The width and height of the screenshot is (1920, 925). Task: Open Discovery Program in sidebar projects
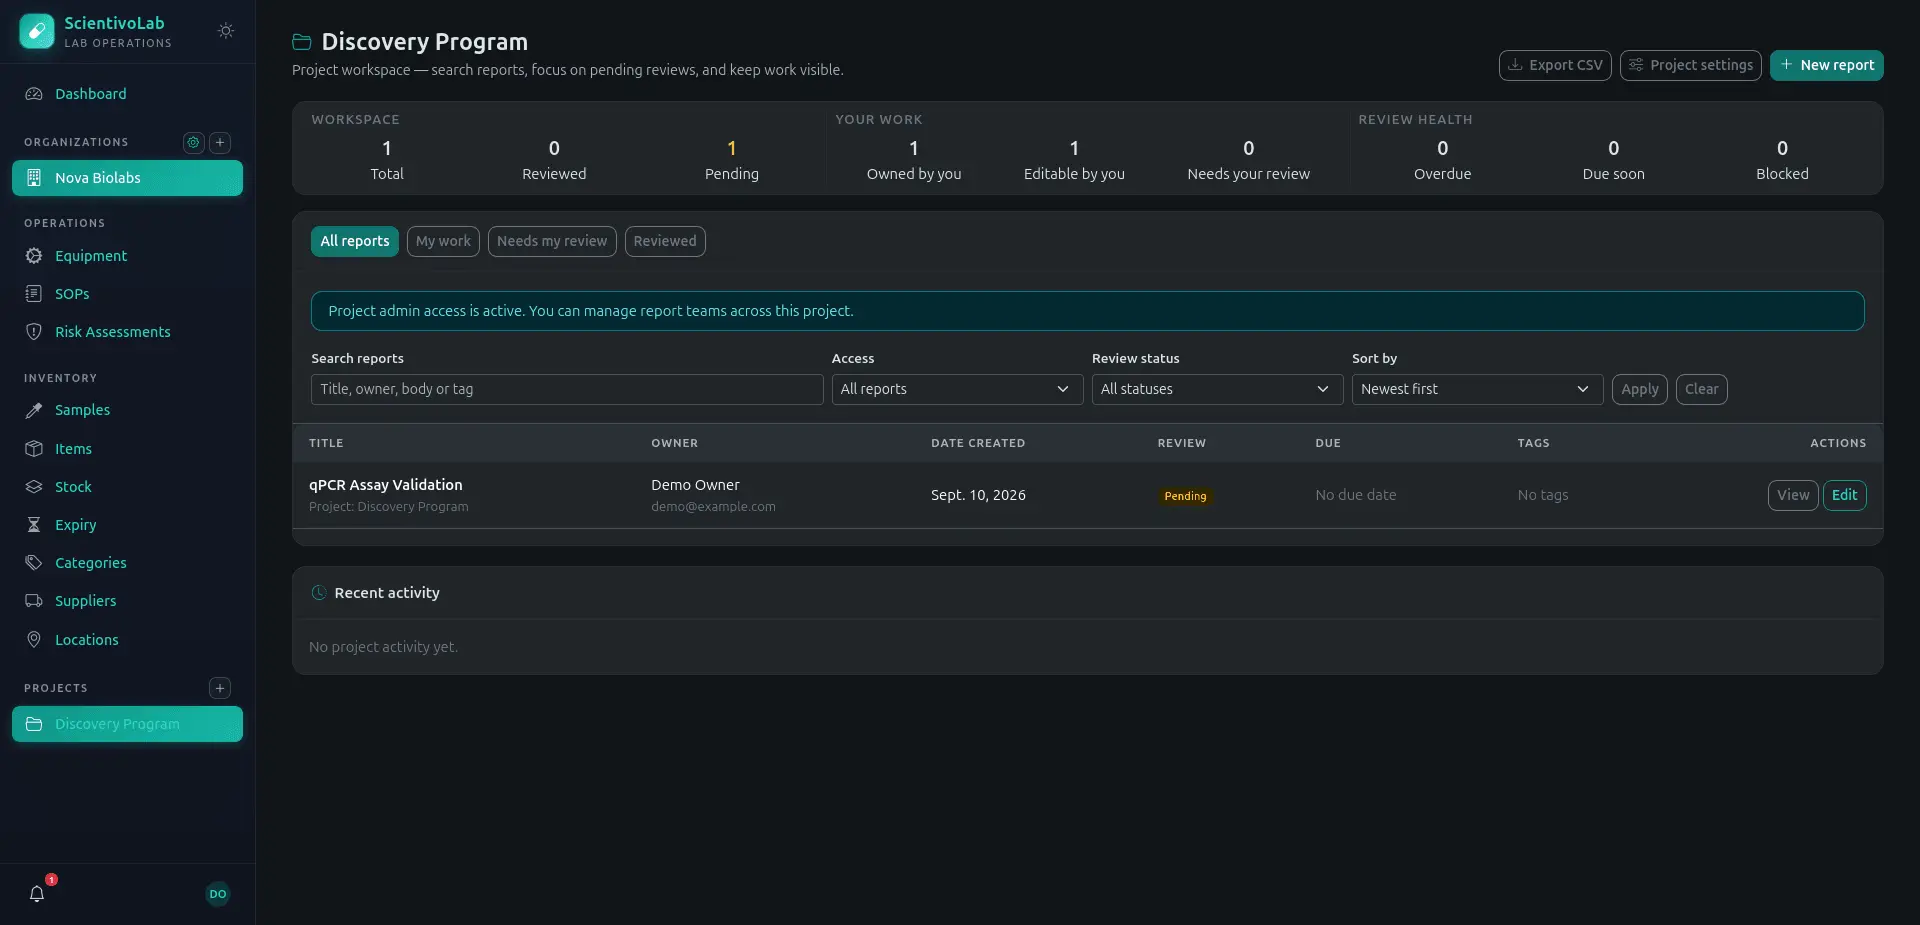pyautogui.click(x=127, y=724)
